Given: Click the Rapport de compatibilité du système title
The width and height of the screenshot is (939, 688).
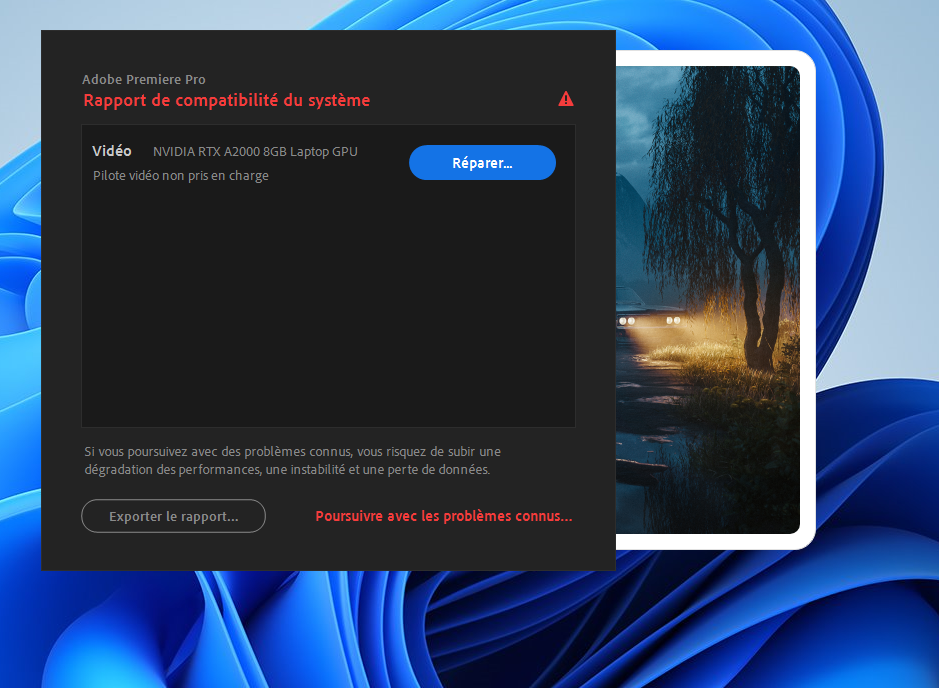Looking at the screenshot, I should coord(226,100).
